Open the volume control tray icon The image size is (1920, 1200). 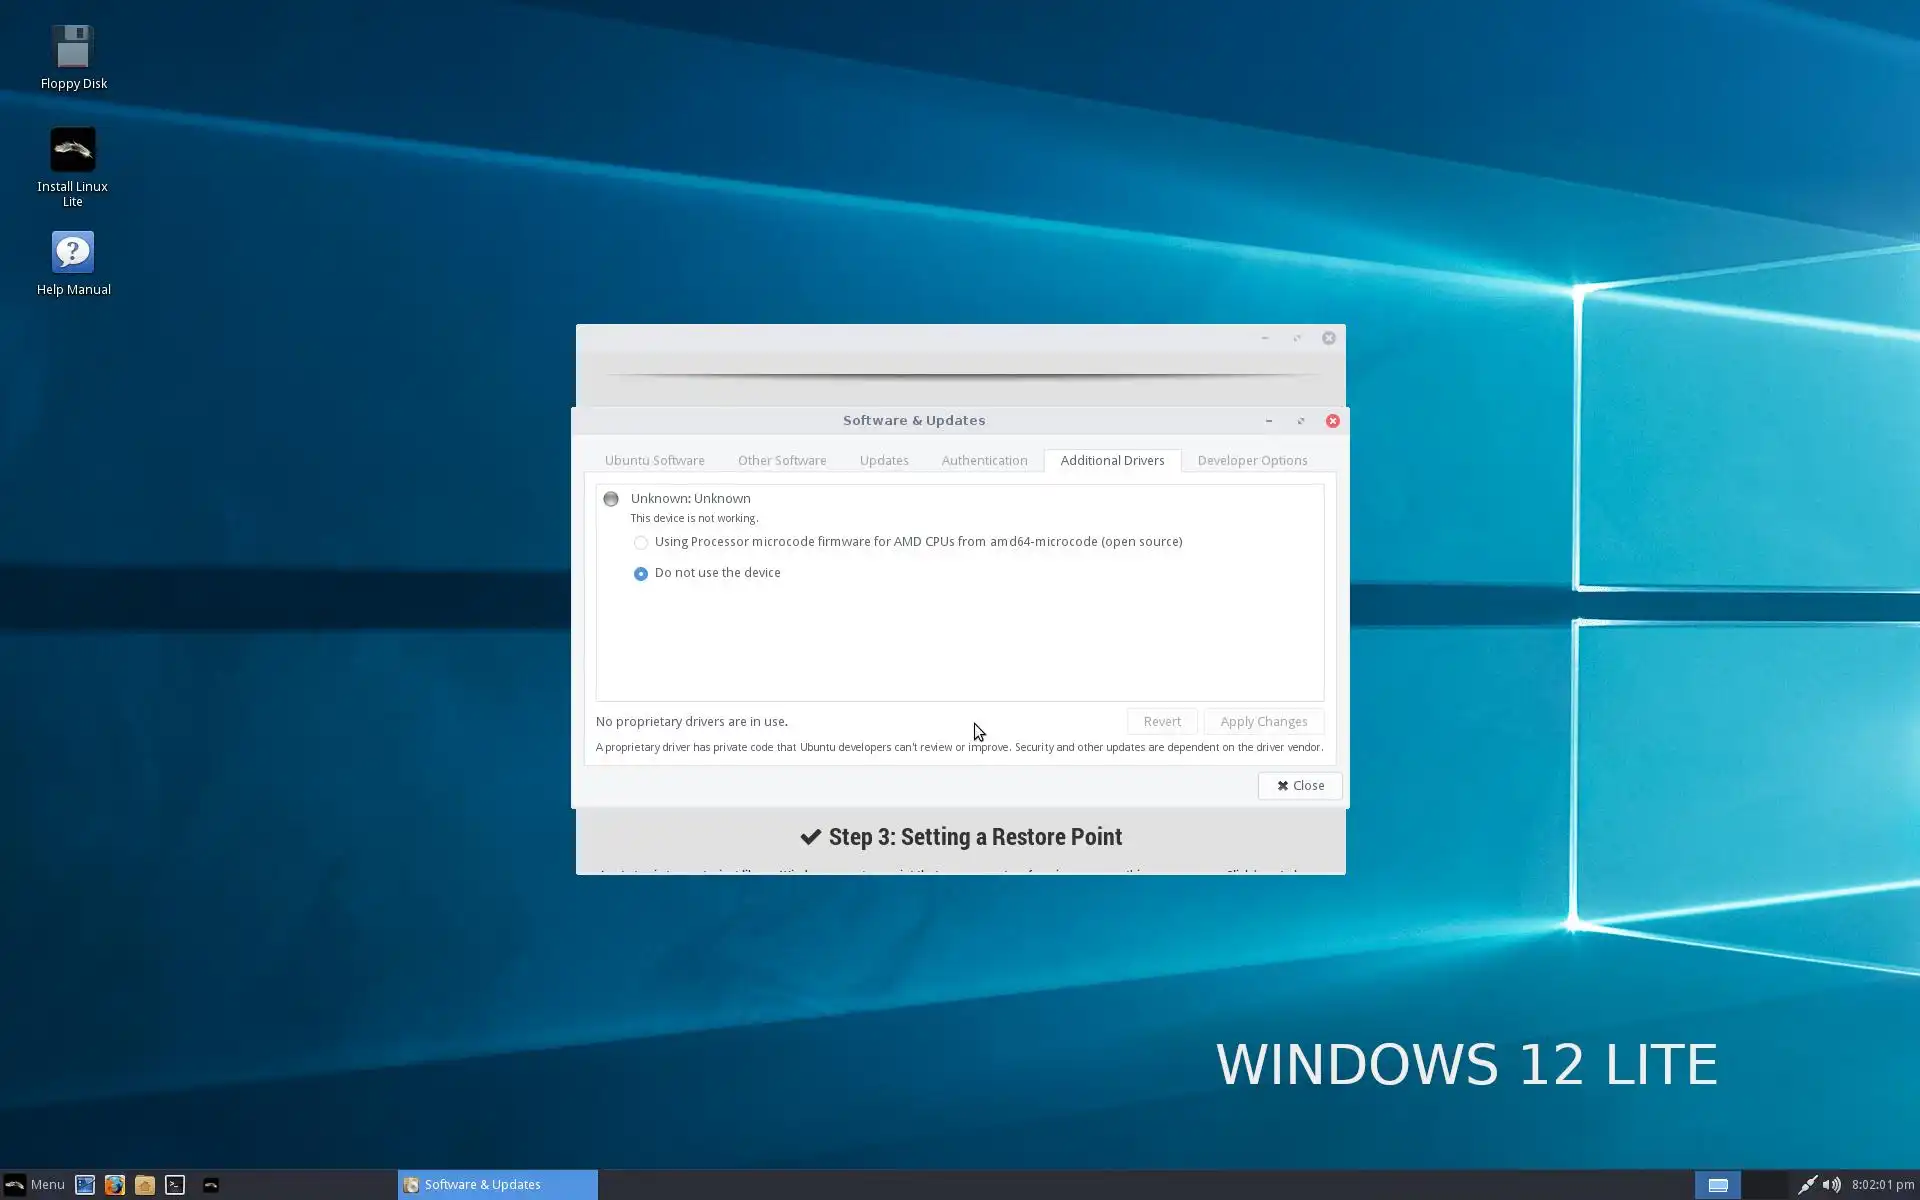click(x=1831, y=1185)
